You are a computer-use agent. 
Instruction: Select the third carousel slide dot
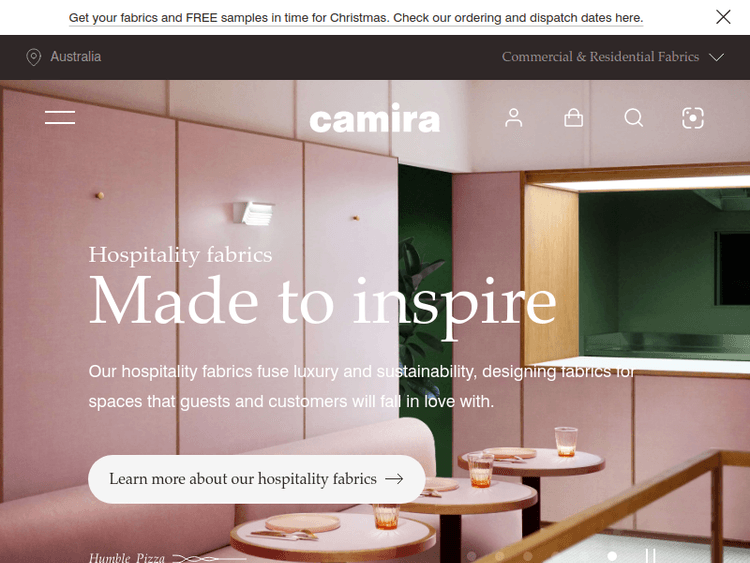click(x=528, y=556)
